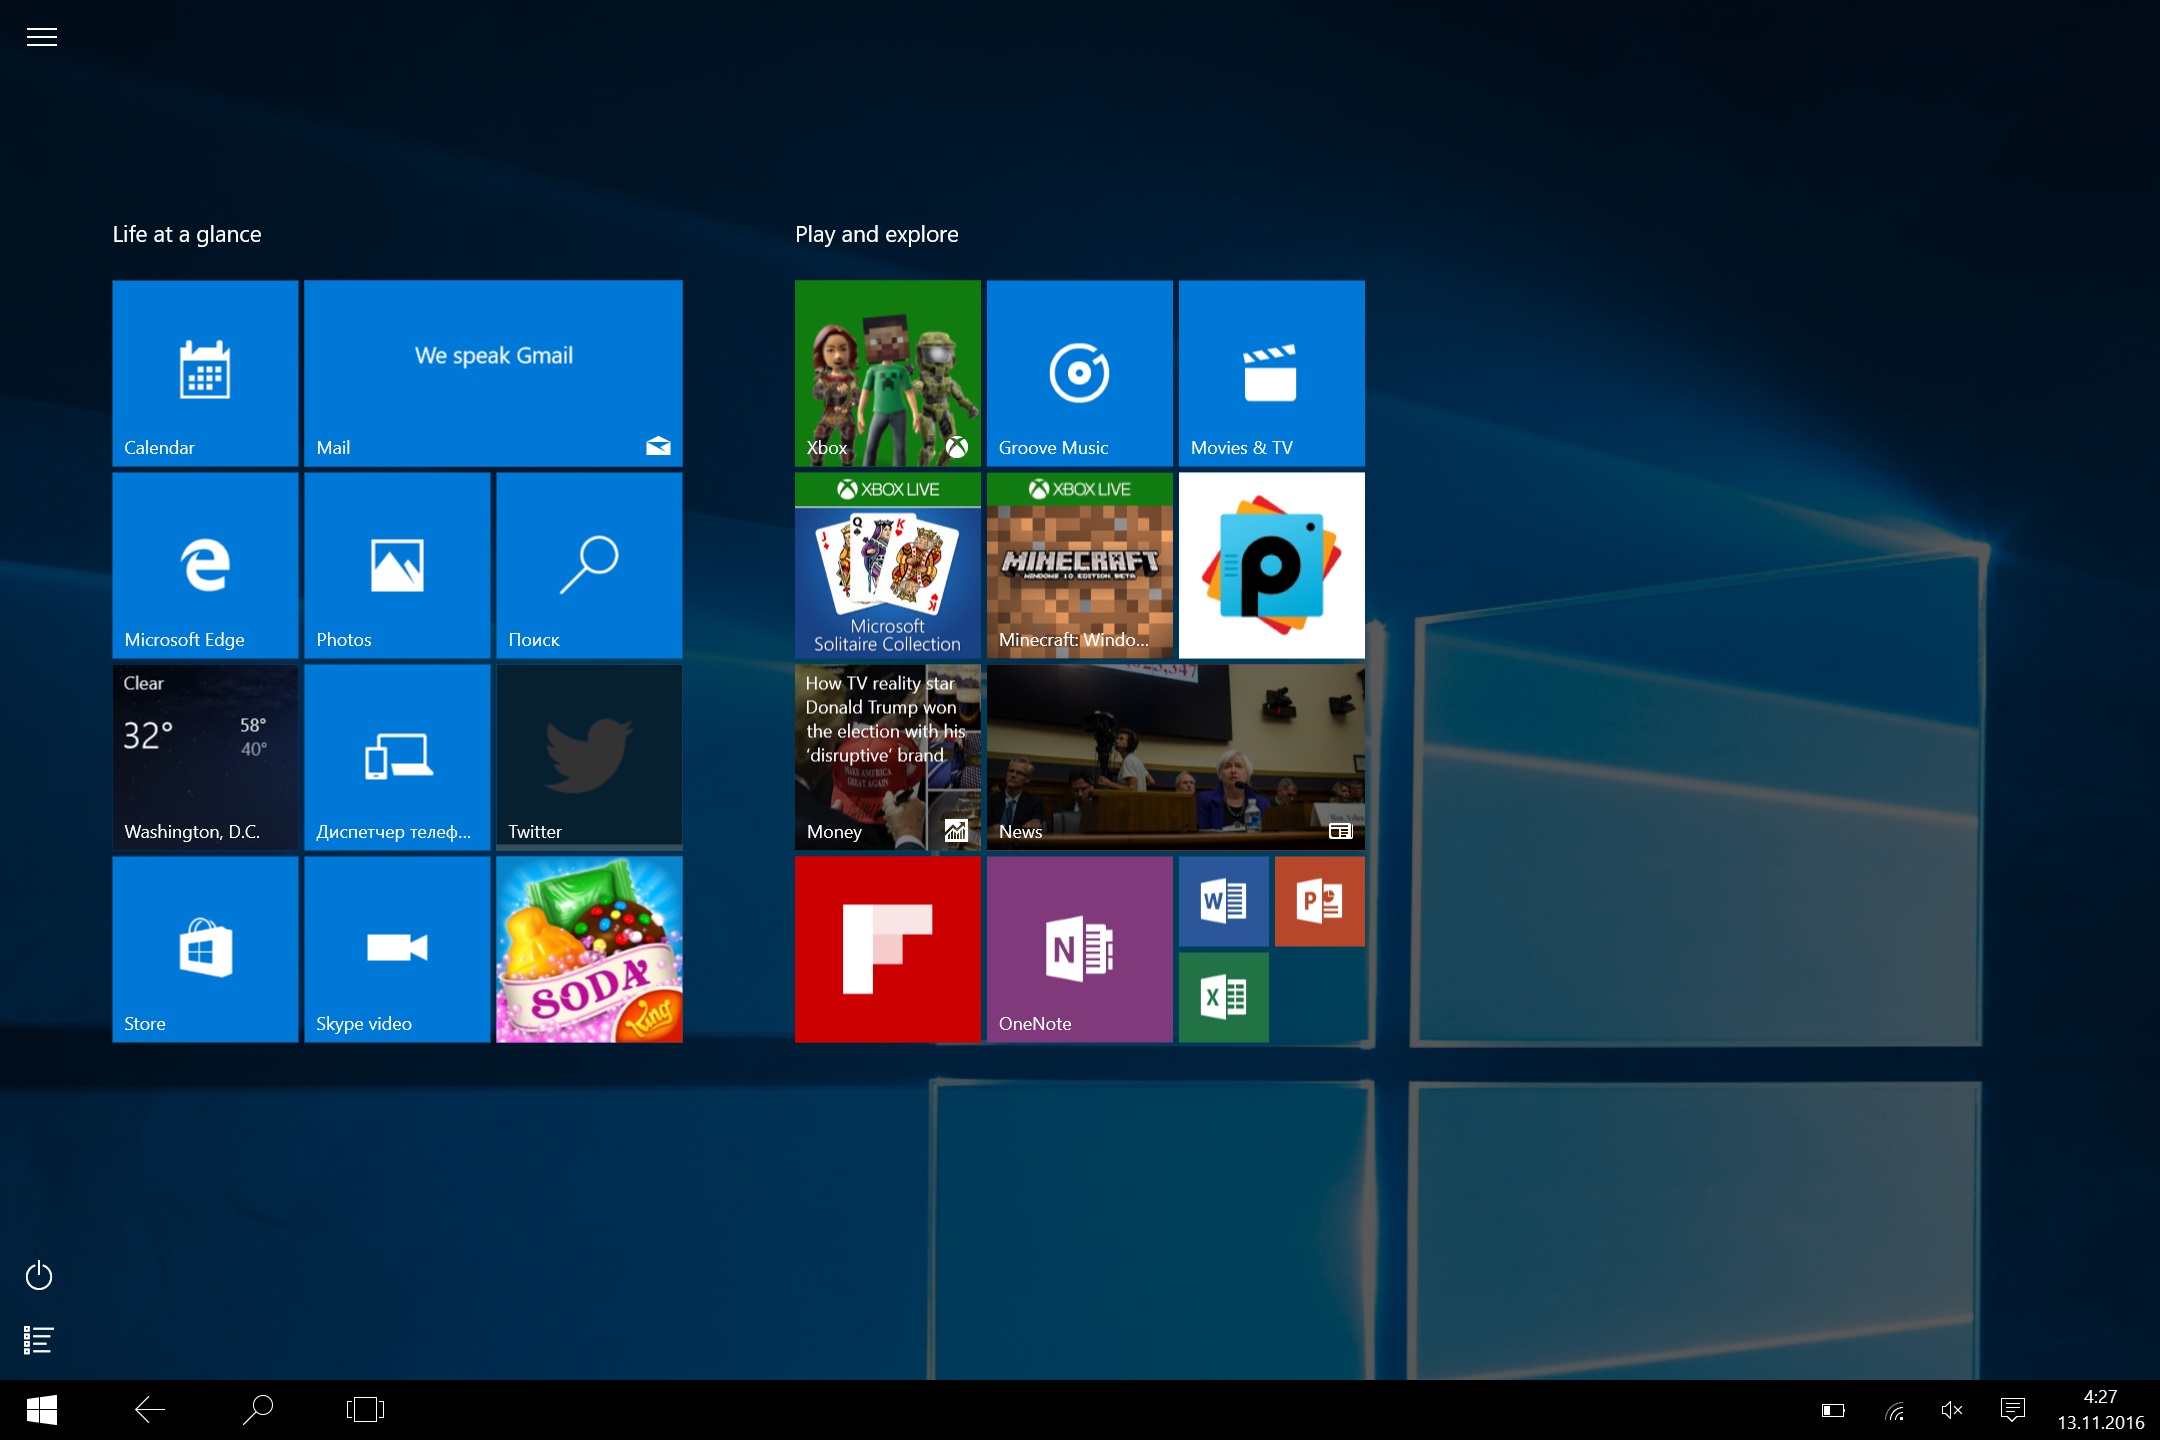Open the Power options button
The width and height of the screenshot is (2160, 1440).
(39, 1275)
